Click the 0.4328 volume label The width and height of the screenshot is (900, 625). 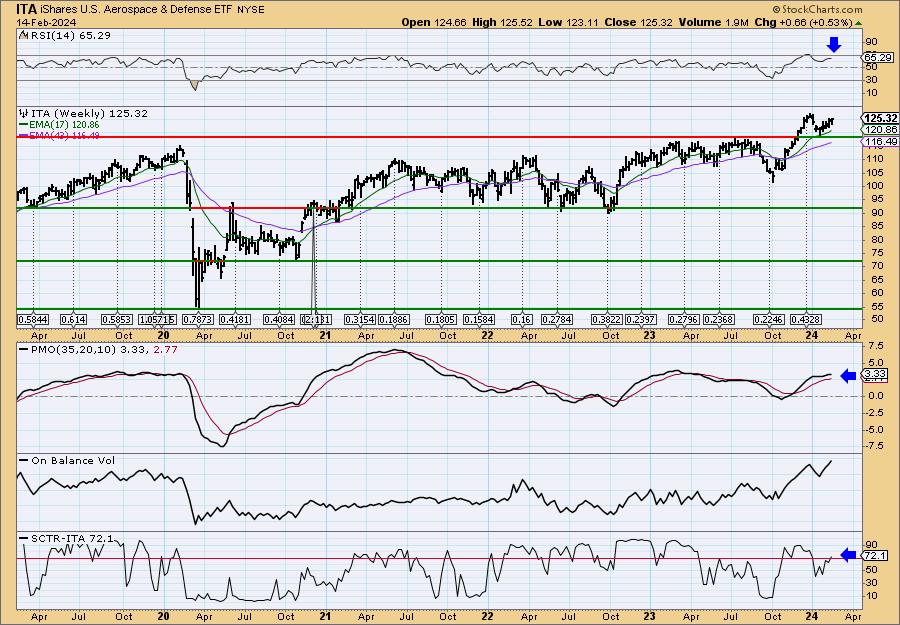point(806,319)
